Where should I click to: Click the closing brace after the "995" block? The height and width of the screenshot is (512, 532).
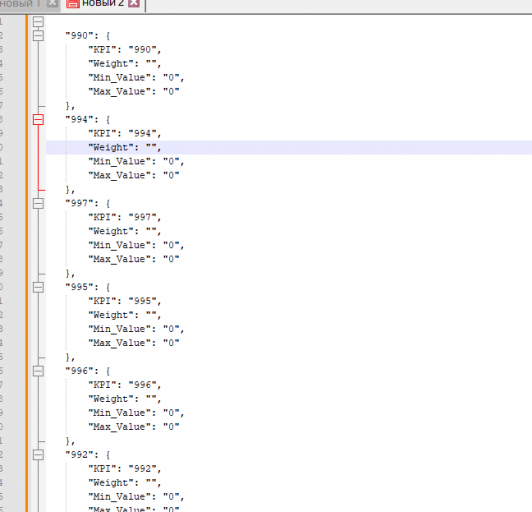coord(70,357)
